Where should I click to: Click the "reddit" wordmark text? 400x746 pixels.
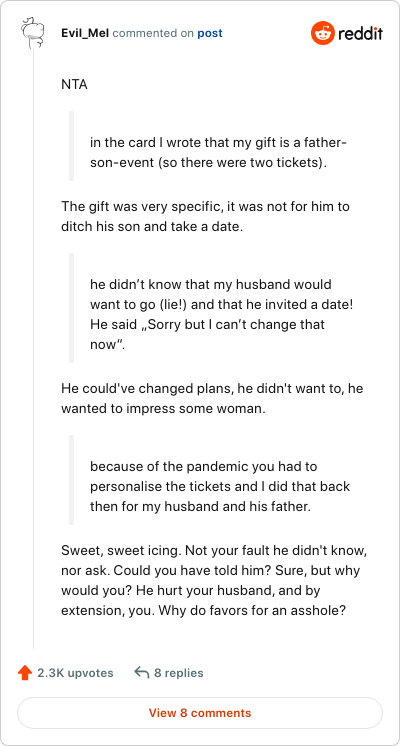tap(360, 33)
